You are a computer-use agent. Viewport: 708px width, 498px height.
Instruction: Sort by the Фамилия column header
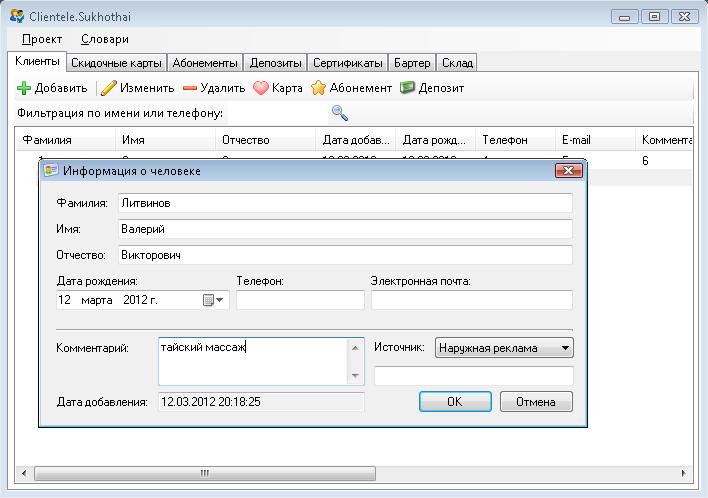[x=66, y=140]
